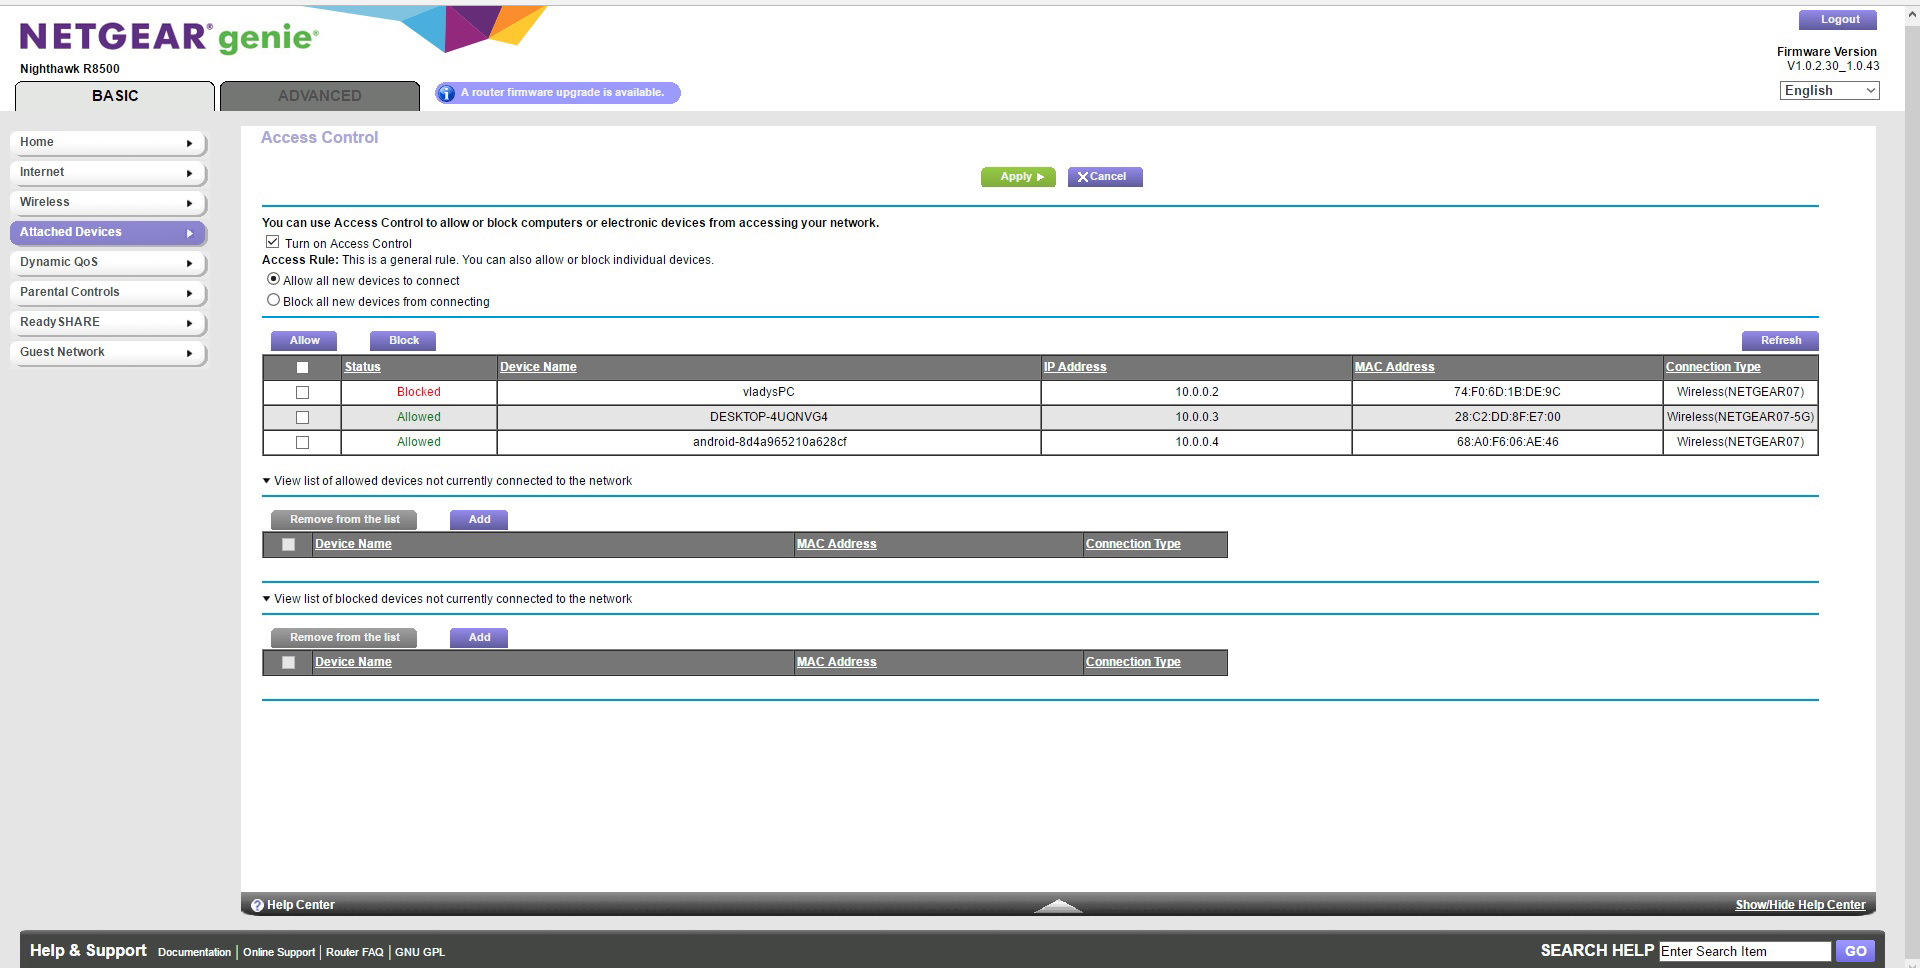Uncheck Turn on Access Control checkbox
1920x968 pixels.
pos(272,242)
